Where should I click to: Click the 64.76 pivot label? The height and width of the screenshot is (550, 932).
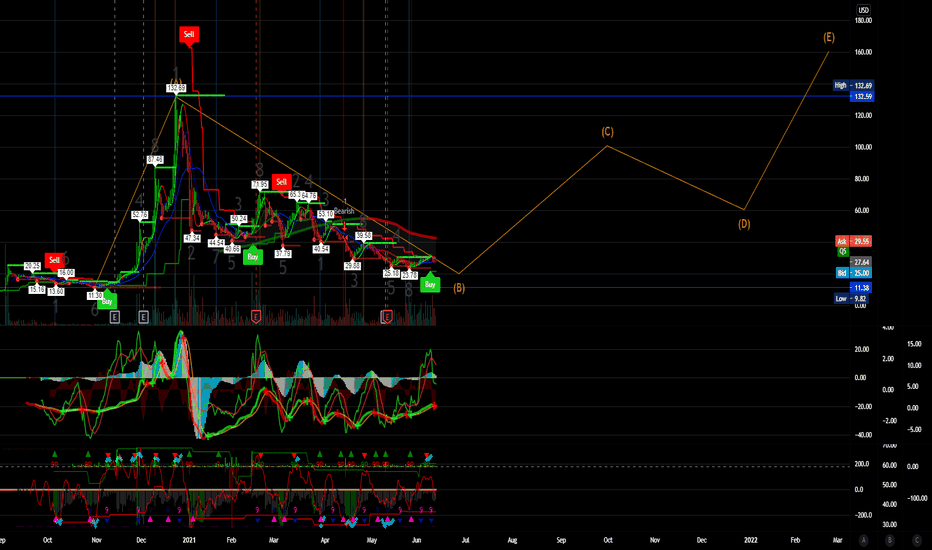pos(308,196)
